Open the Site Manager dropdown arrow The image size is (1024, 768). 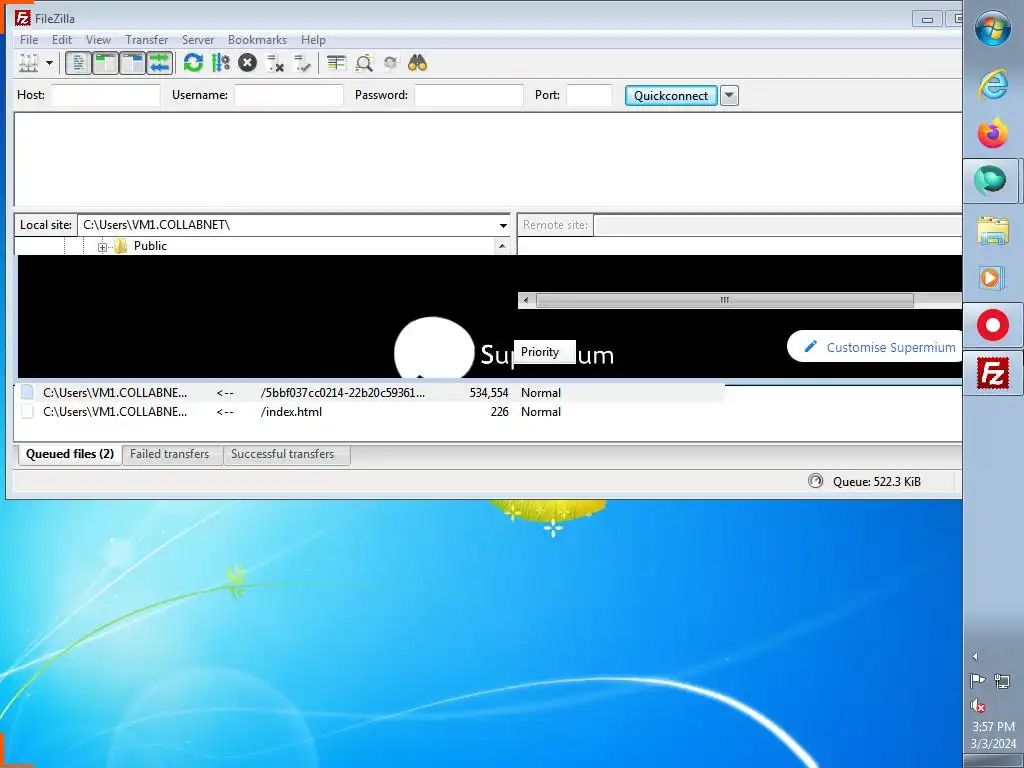click(x=49, y=63)
